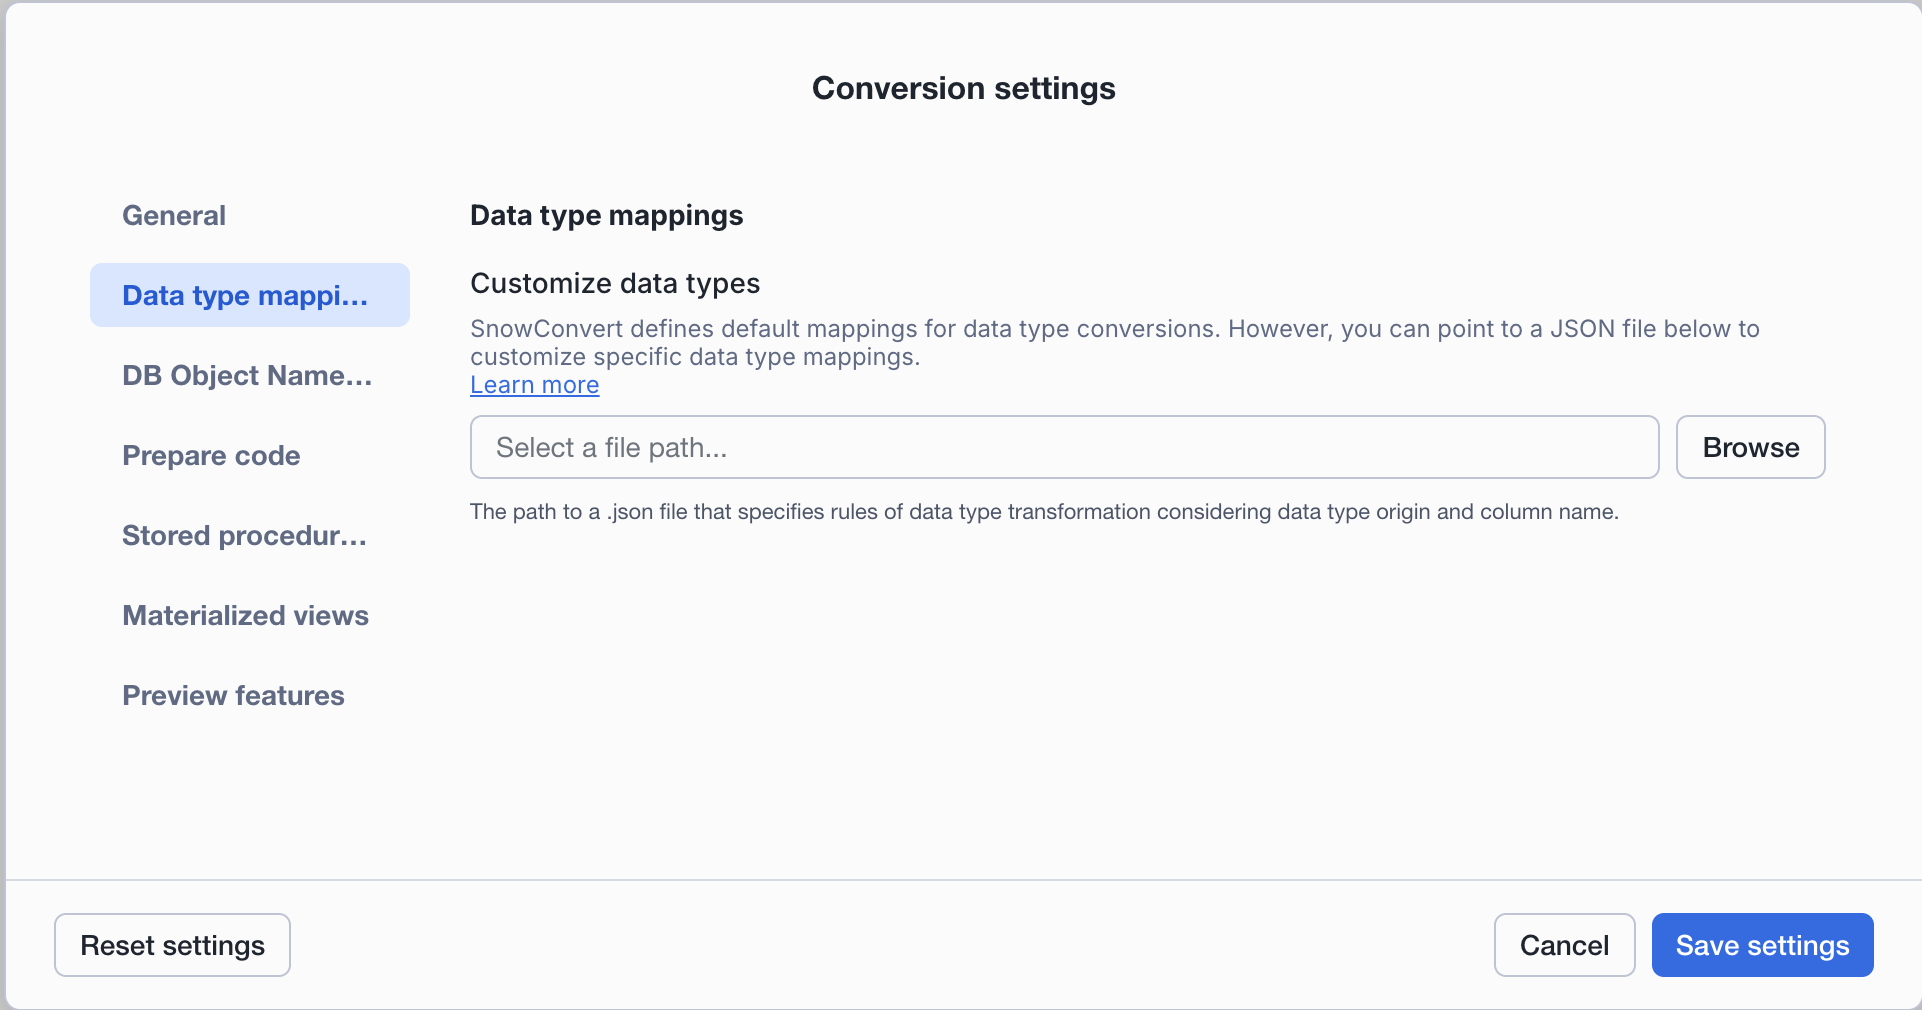Apply settings with Save settings button
The height and width of the screenshot is (1010, 1922).
1761,944
